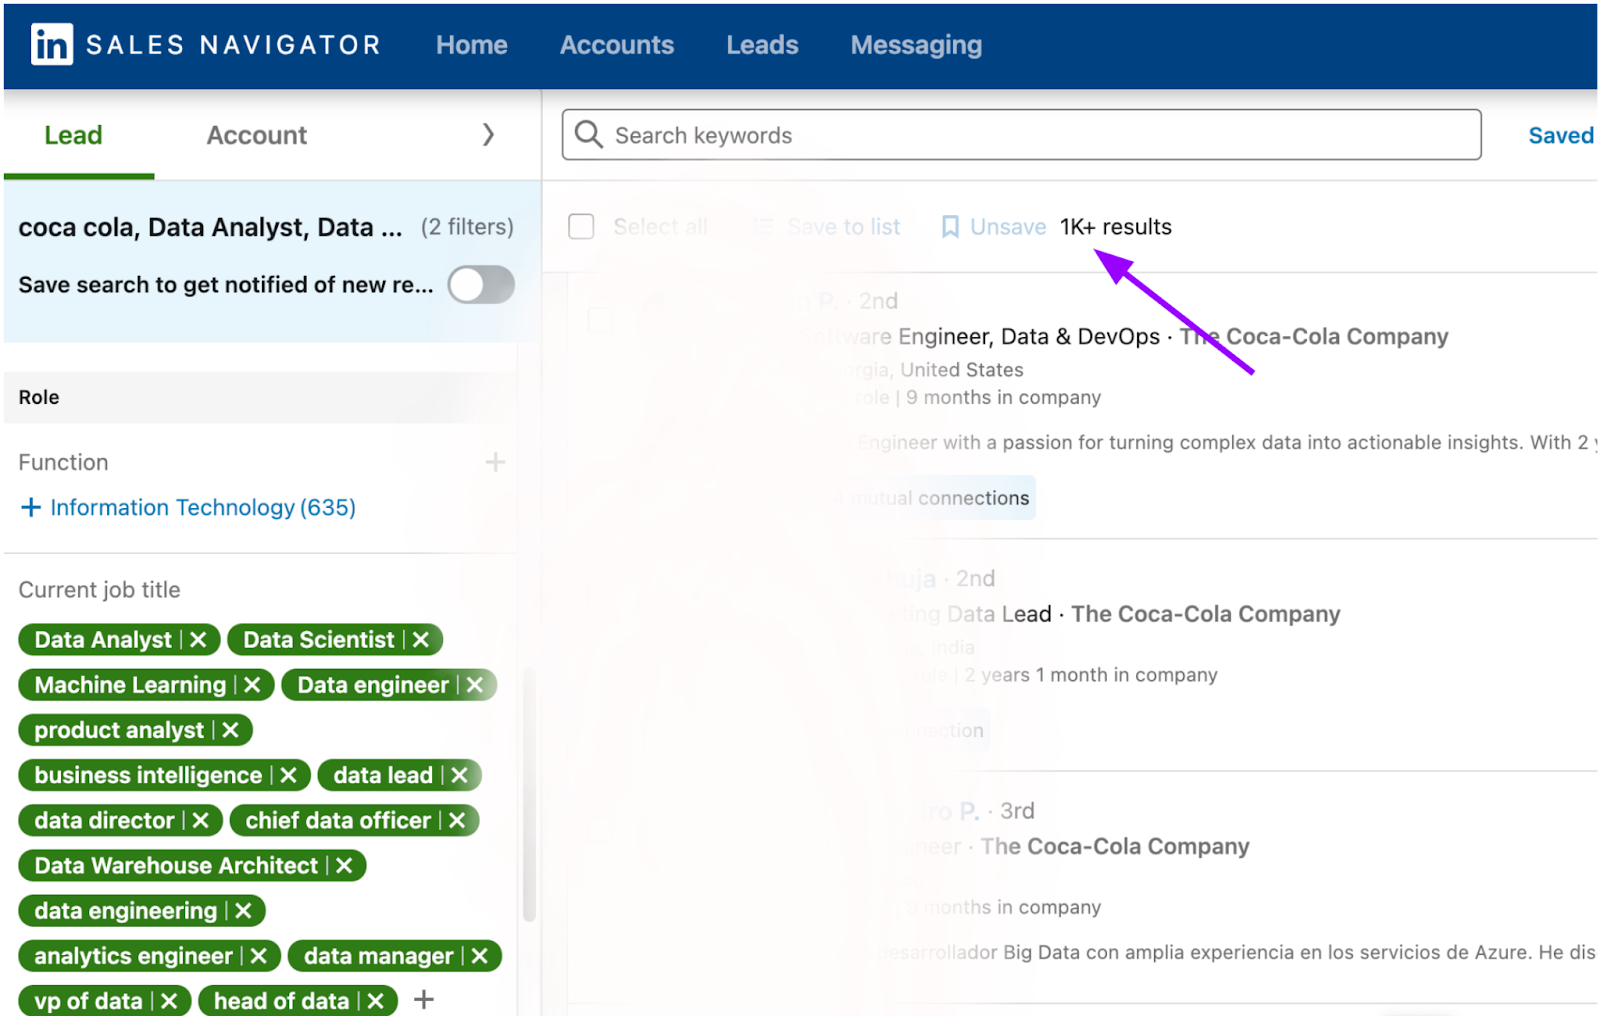This screenshot has width=1600, height=1016.
Task: Click the filter panel scrollbar
Action: [529, 794]
